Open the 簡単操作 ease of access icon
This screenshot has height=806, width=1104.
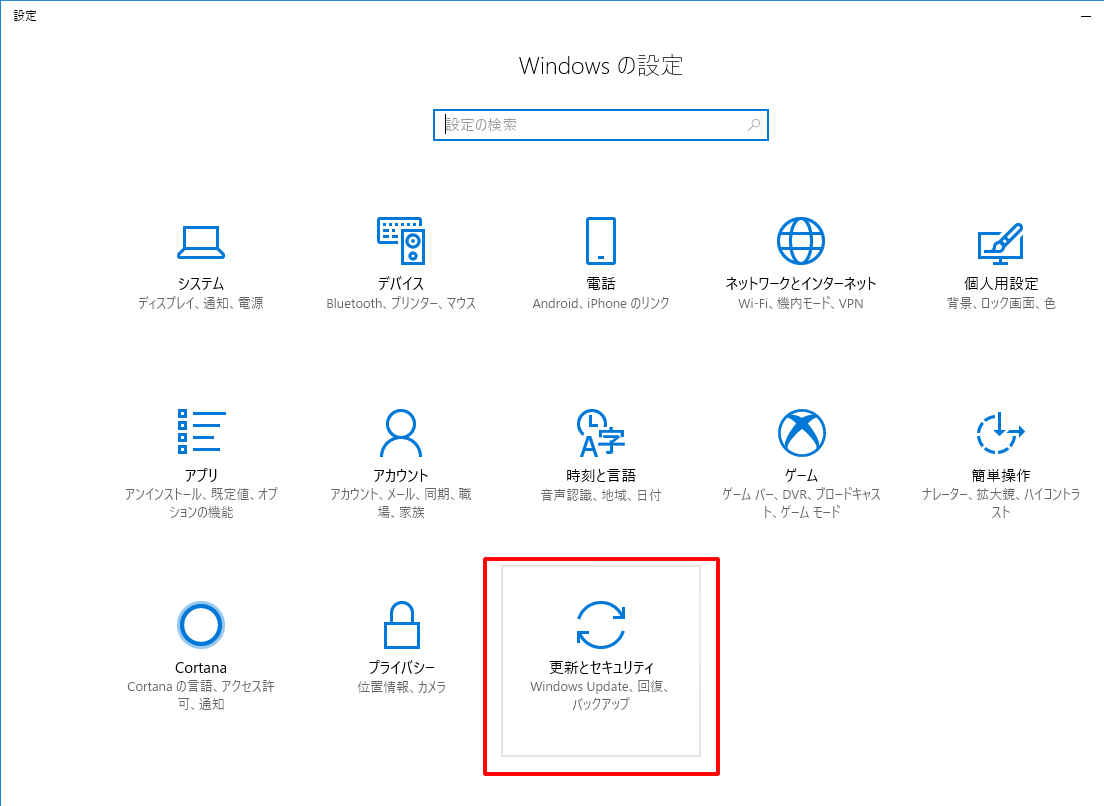tap(1000, 433)
